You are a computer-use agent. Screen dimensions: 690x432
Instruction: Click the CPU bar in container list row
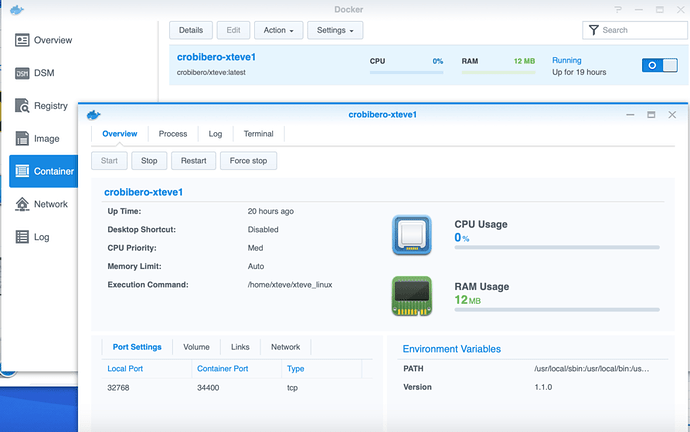pos(407,72)
